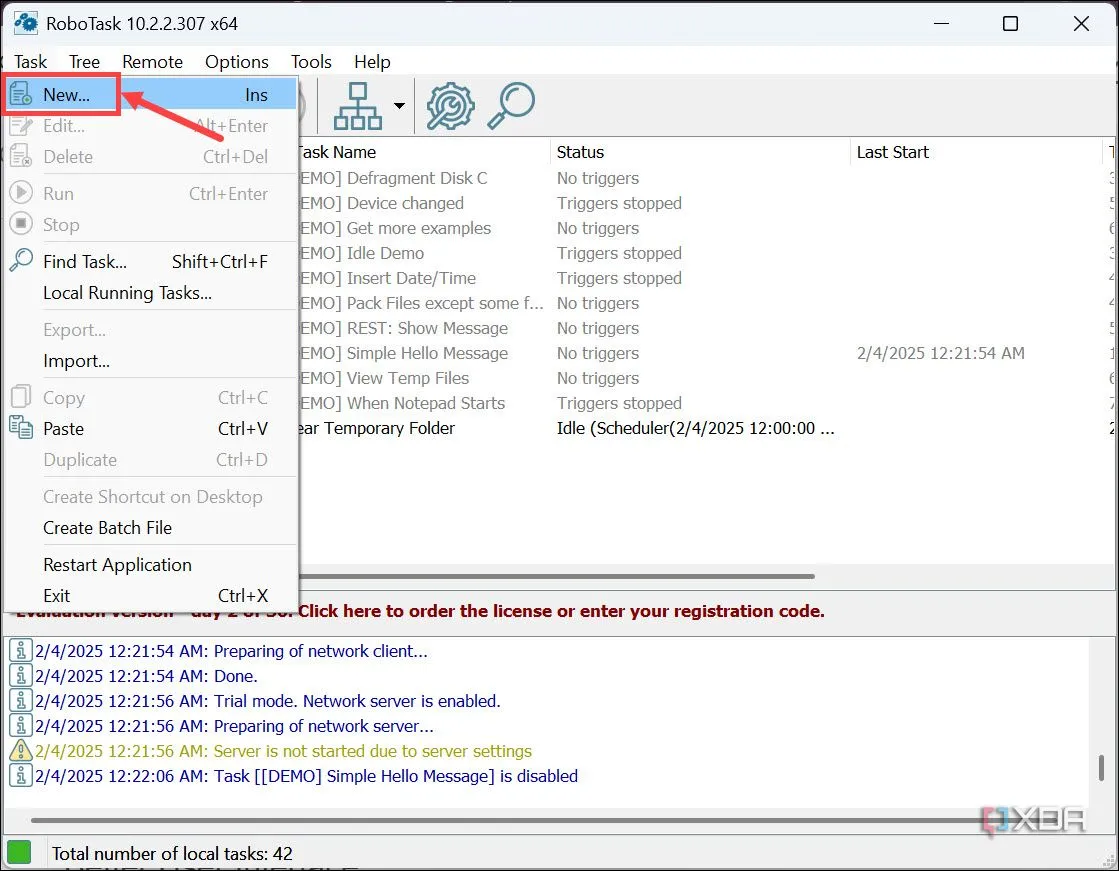This screenshot has width=1119, height=871.
Task: Click the 'Trial mode. Network server is enabled' line
Action: tap(268, 701)
